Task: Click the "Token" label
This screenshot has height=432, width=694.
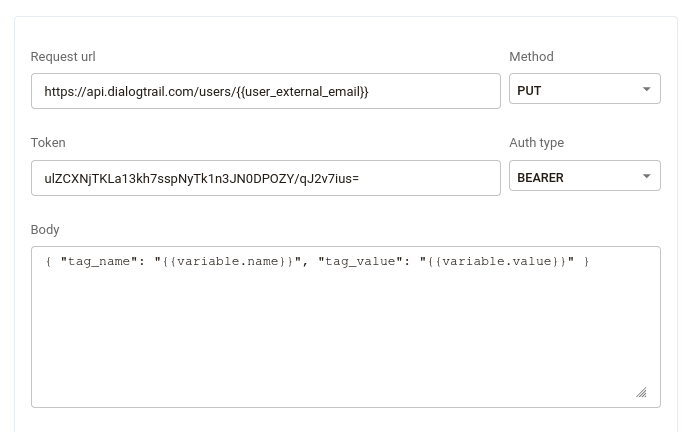Action: [48, 143]
